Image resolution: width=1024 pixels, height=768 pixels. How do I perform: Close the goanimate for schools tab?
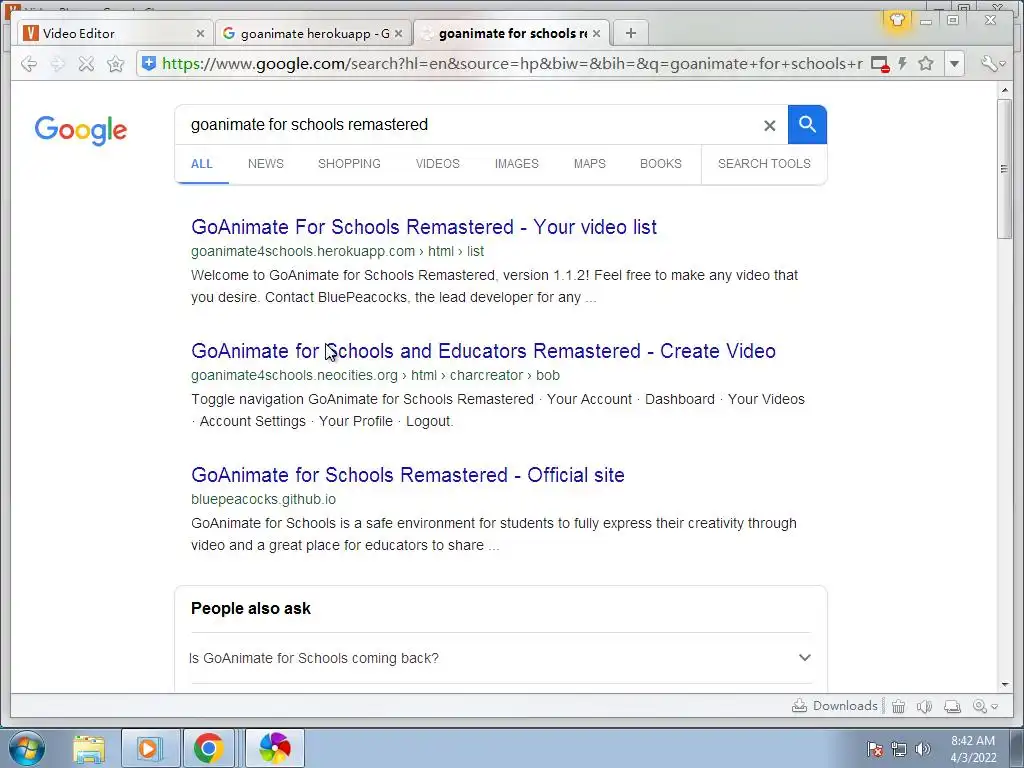596,33
